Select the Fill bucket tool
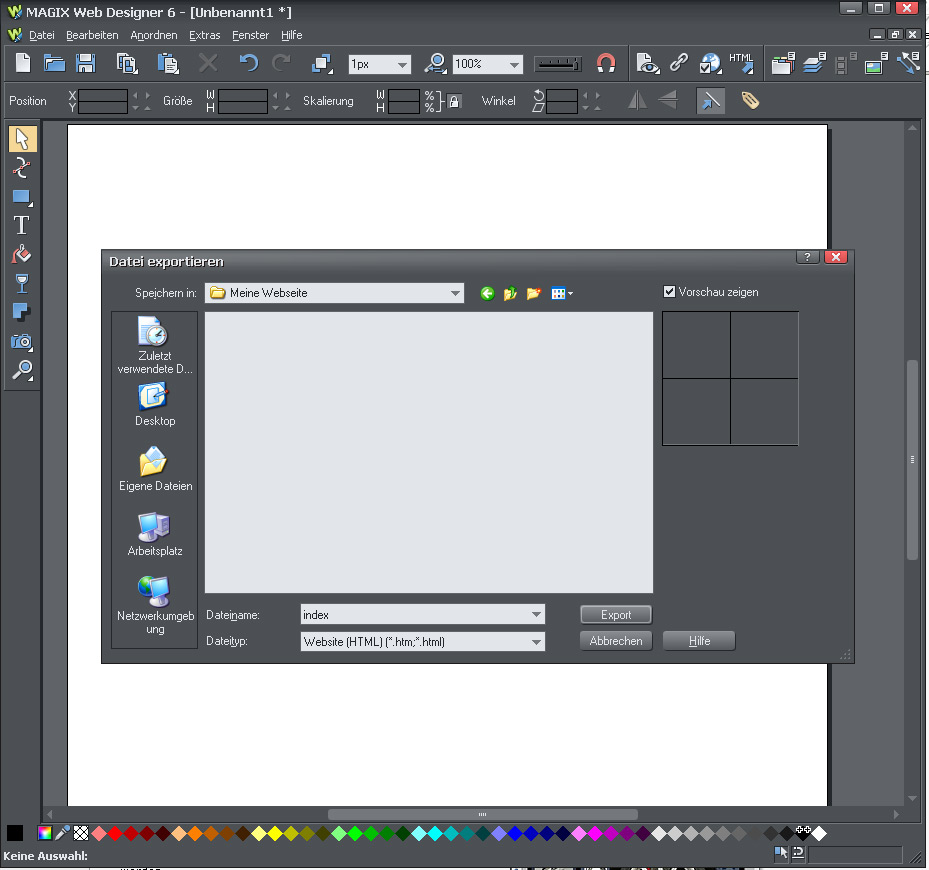 click(22, 255)
